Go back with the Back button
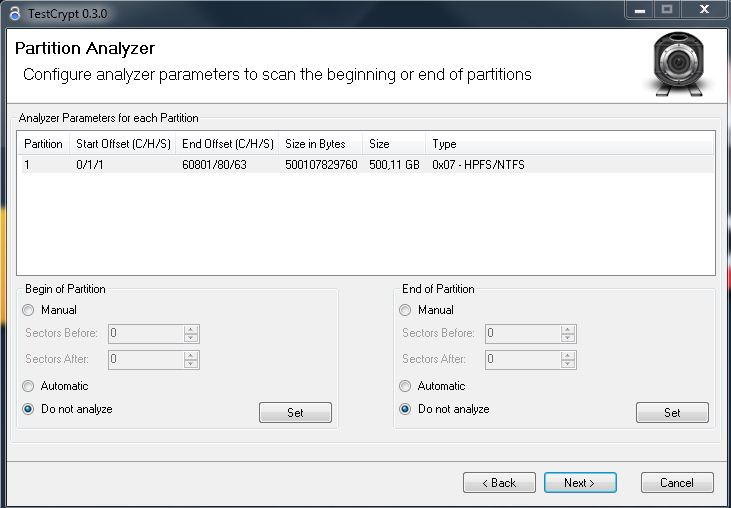731x508 pixels. 499,483
